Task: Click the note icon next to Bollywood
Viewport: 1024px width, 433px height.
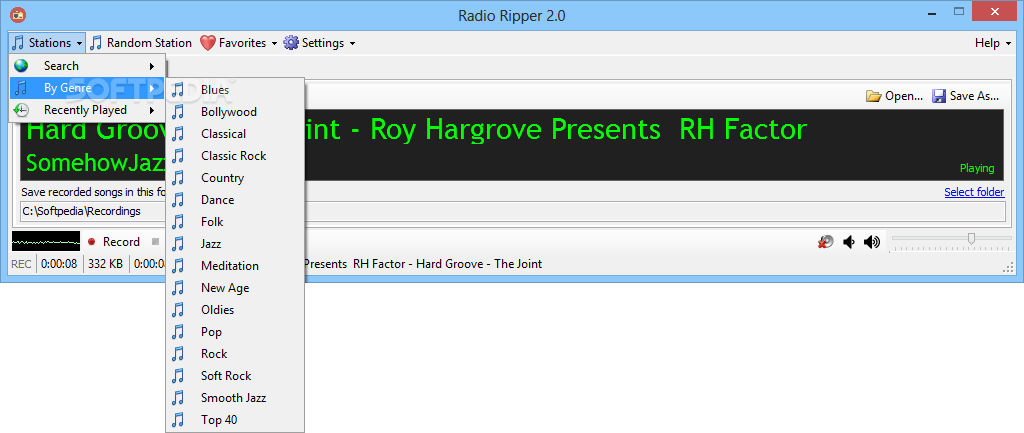Action: [x=178, y=112]
